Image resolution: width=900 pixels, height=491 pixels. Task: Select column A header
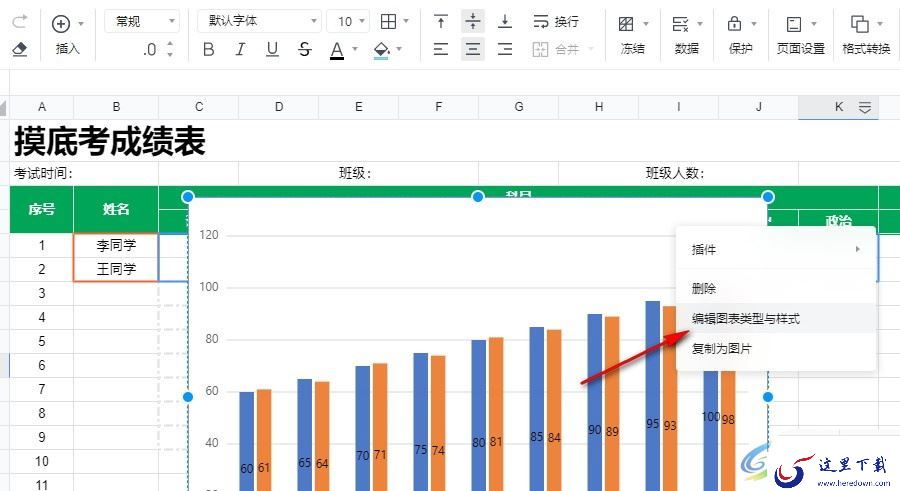41,107
